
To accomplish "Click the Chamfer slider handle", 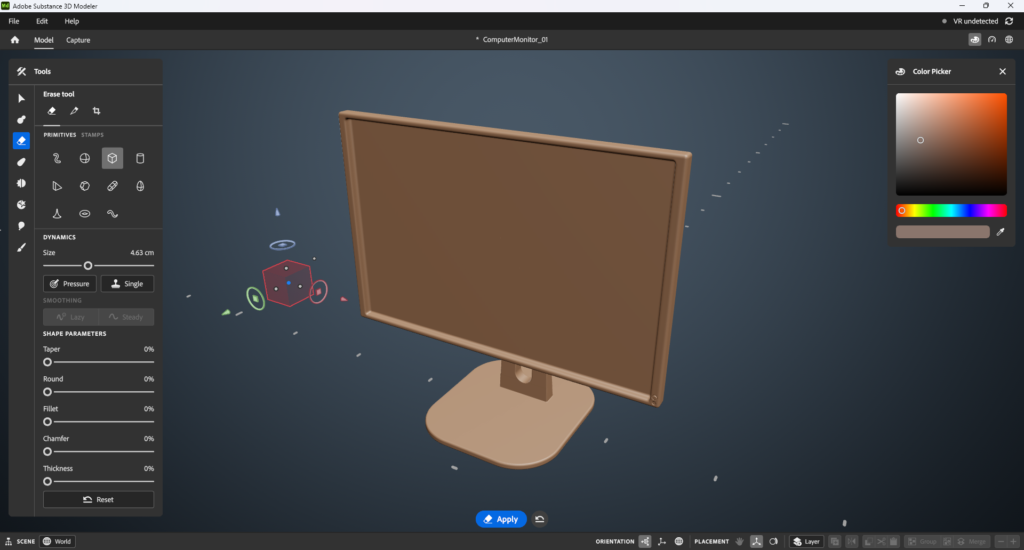I will [47, 451].
